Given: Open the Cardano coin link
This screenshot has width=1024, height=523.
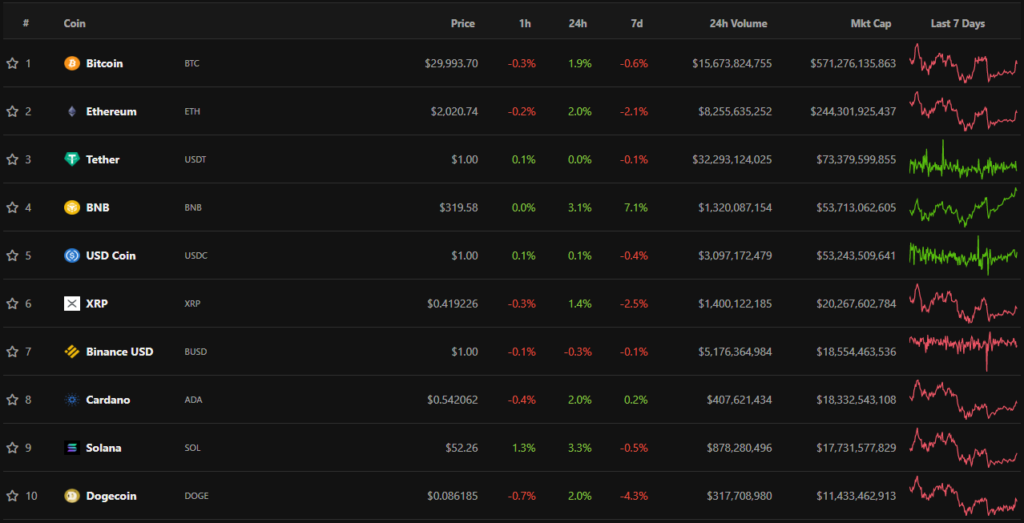Looking at the screenshot, I should 108,400.
